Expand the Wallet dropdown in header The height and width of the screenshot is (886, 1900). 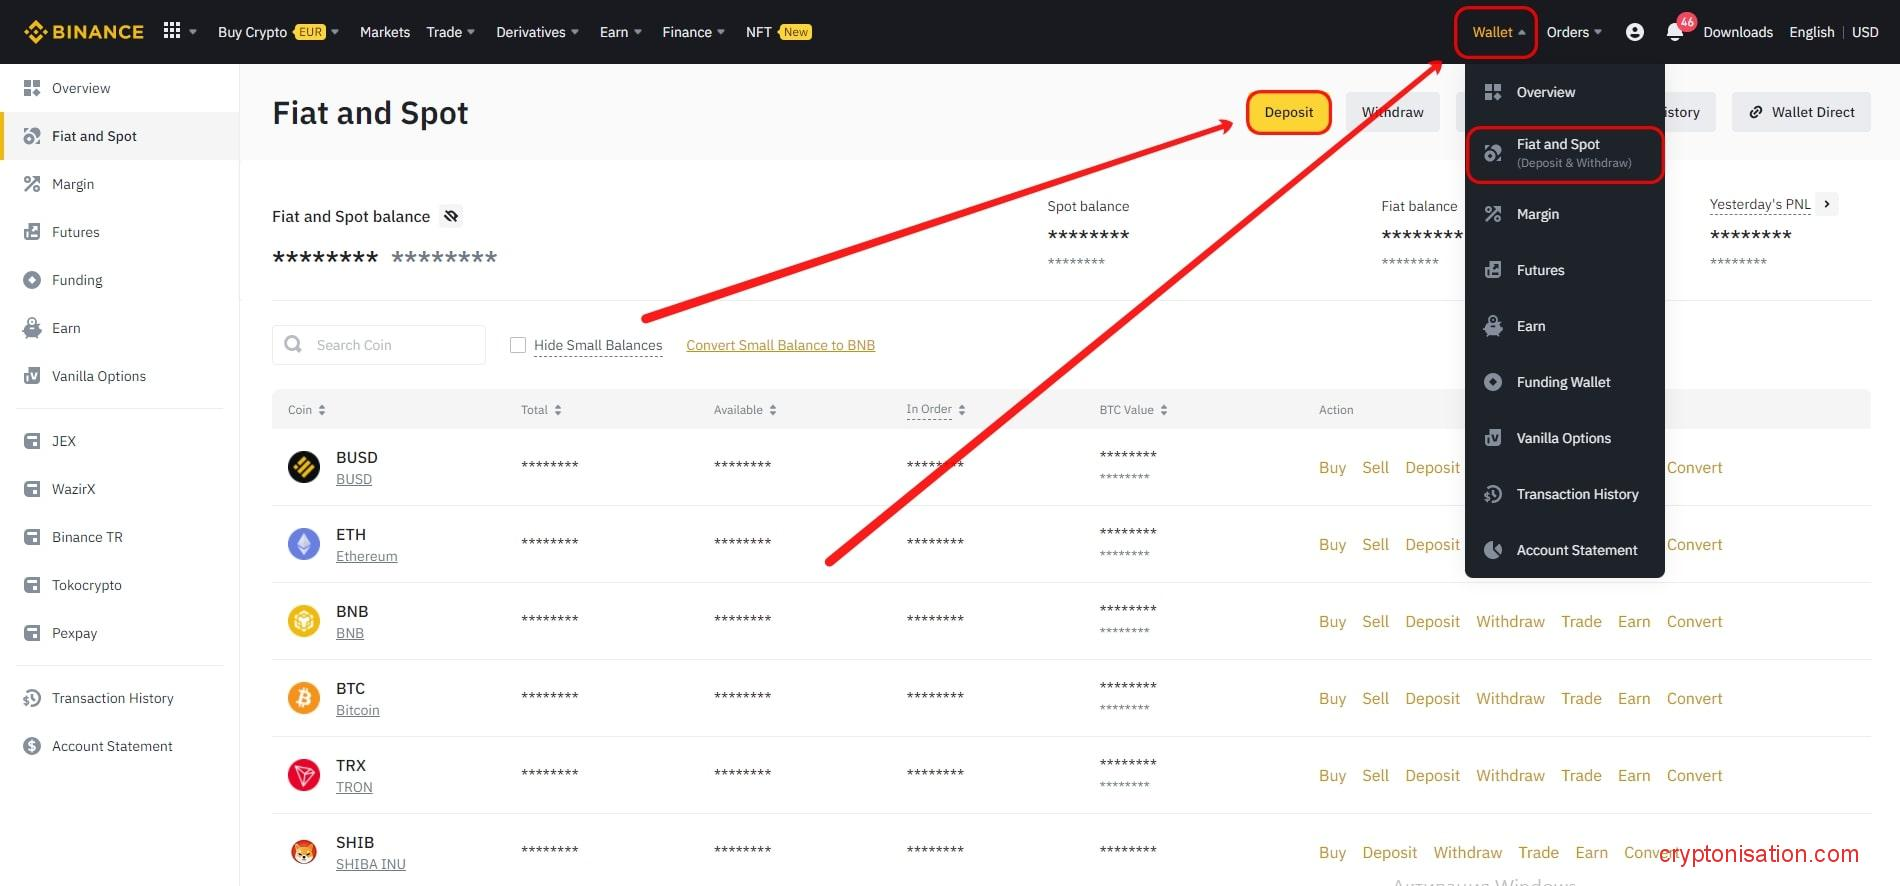(1497, 32)
